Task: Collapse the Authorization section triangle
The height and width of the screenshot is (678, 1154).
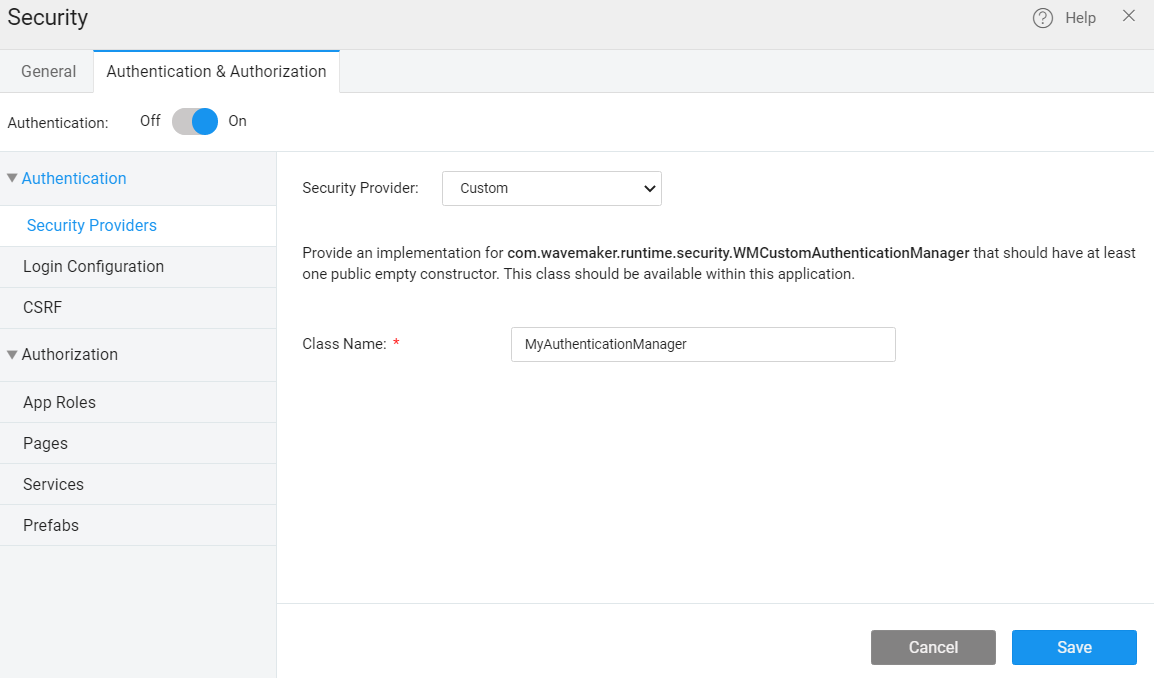Action: point(12,354)
